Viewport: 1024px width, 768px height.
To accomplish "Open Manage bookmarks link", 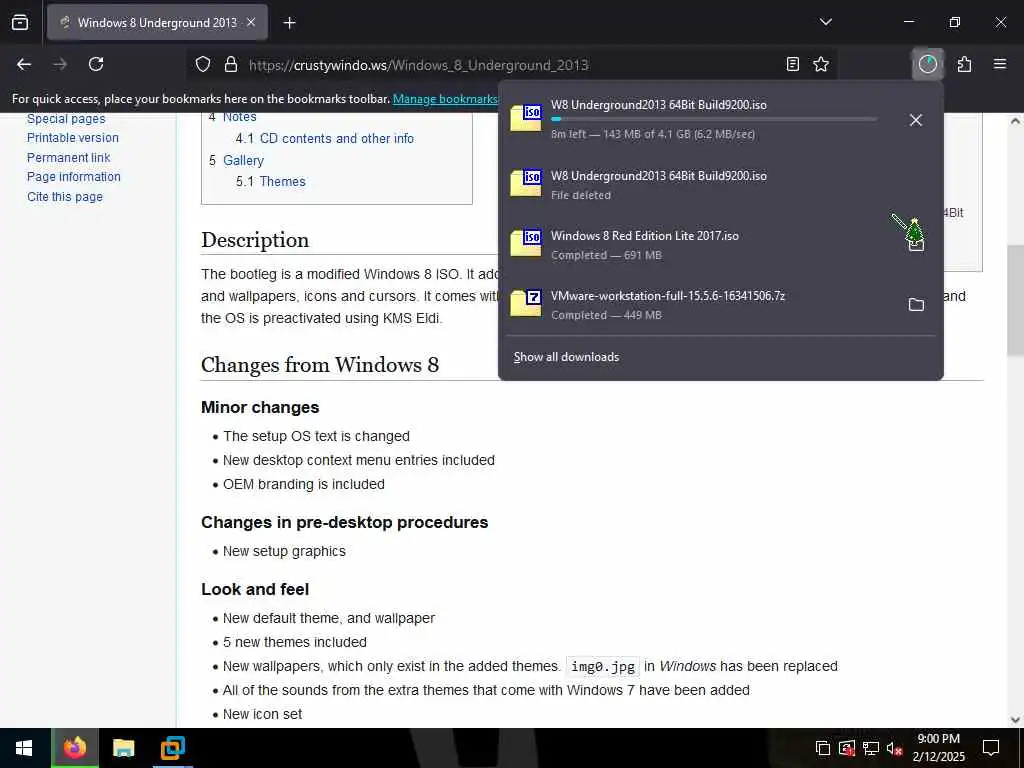I will (x=445, y=99).
